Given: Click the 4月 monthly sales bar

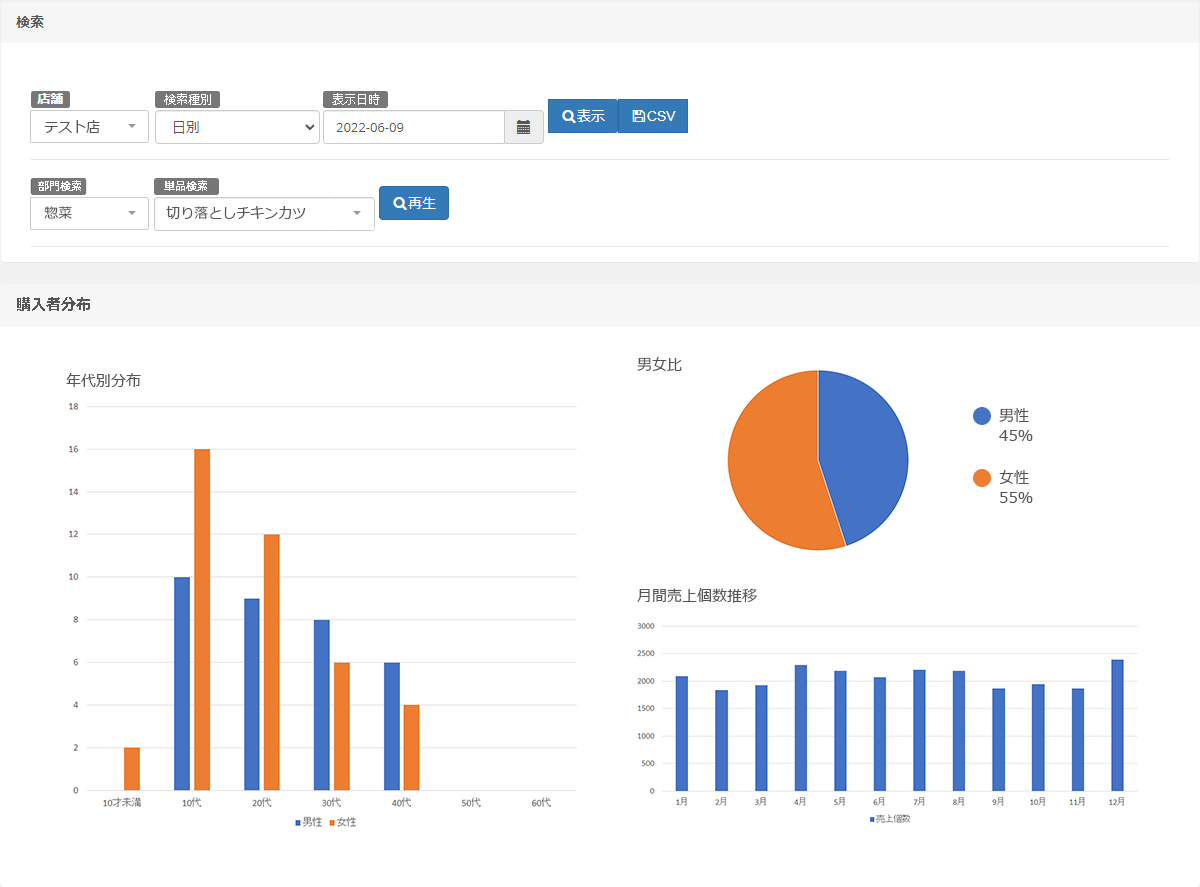Looking at the screenshot, I should [800, 727].
